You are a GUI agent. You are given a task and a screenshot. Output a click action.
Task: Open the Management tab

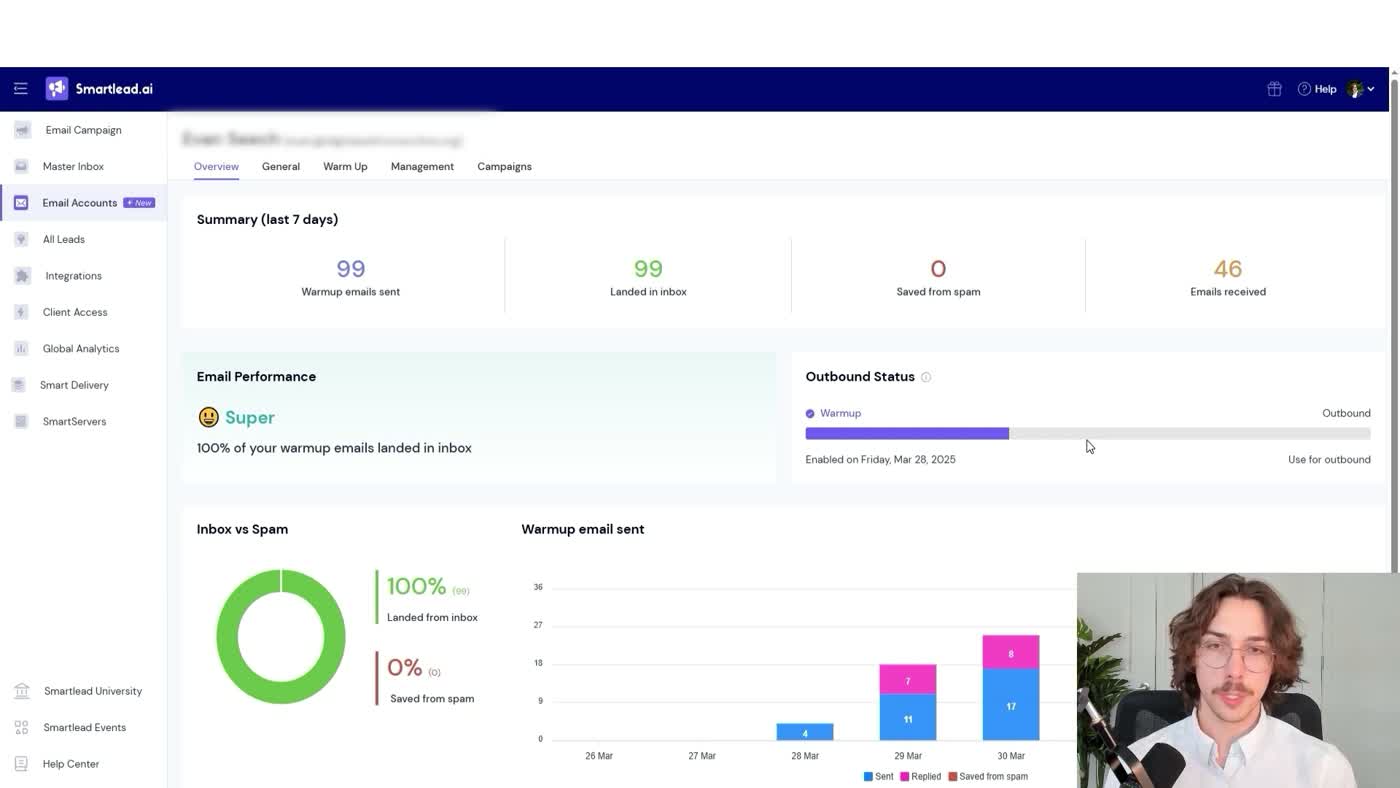tap(422, 166)
